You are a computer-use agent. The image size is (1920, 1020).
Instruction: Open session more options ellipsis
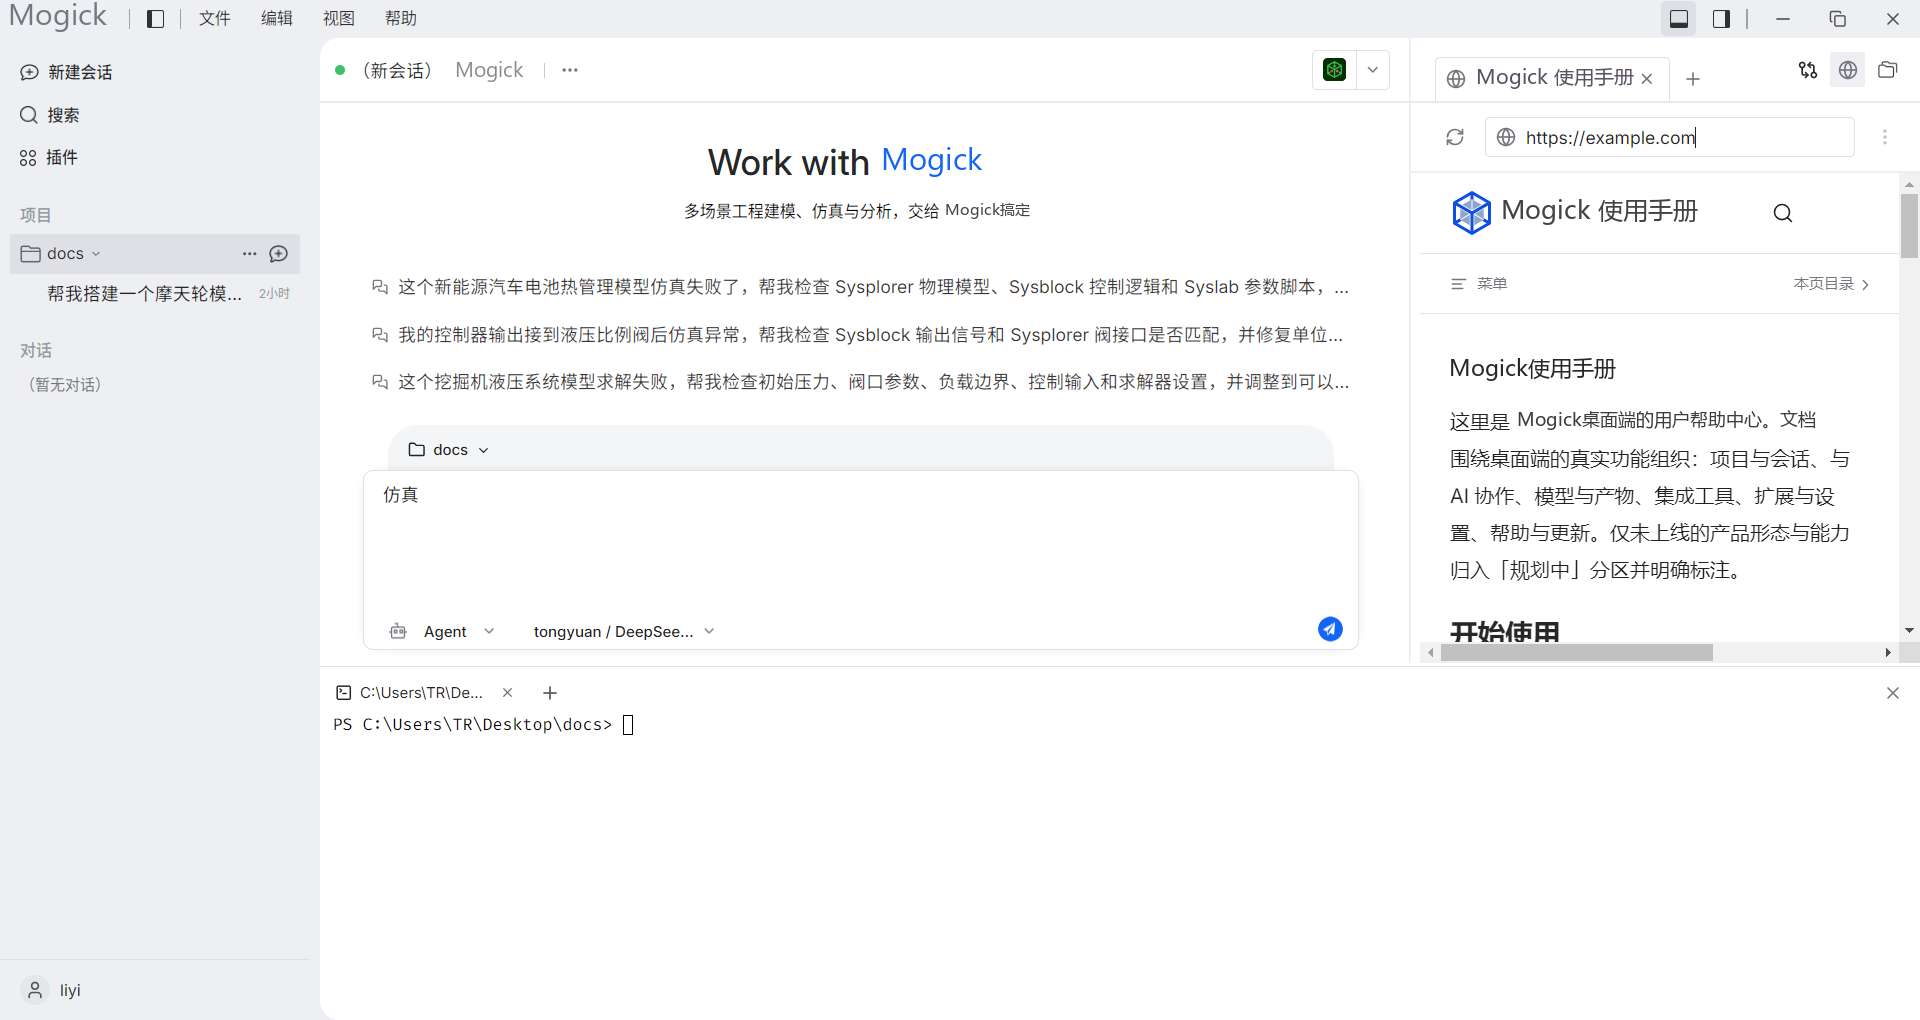(x=570, y=70)
